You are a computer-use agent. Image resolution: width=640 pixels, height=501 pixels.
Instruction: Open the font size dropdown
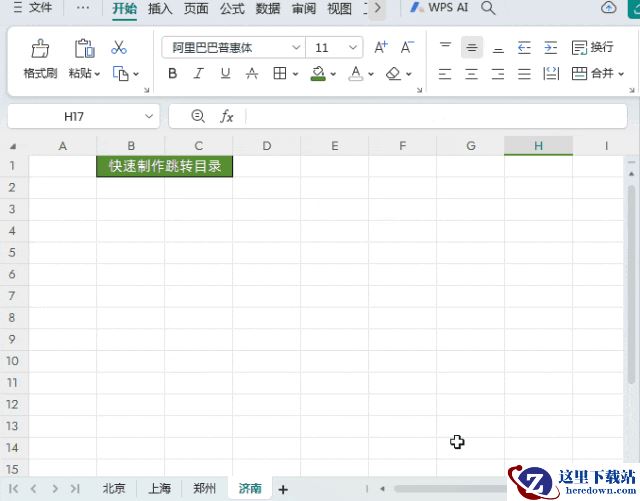coord(353,48)
